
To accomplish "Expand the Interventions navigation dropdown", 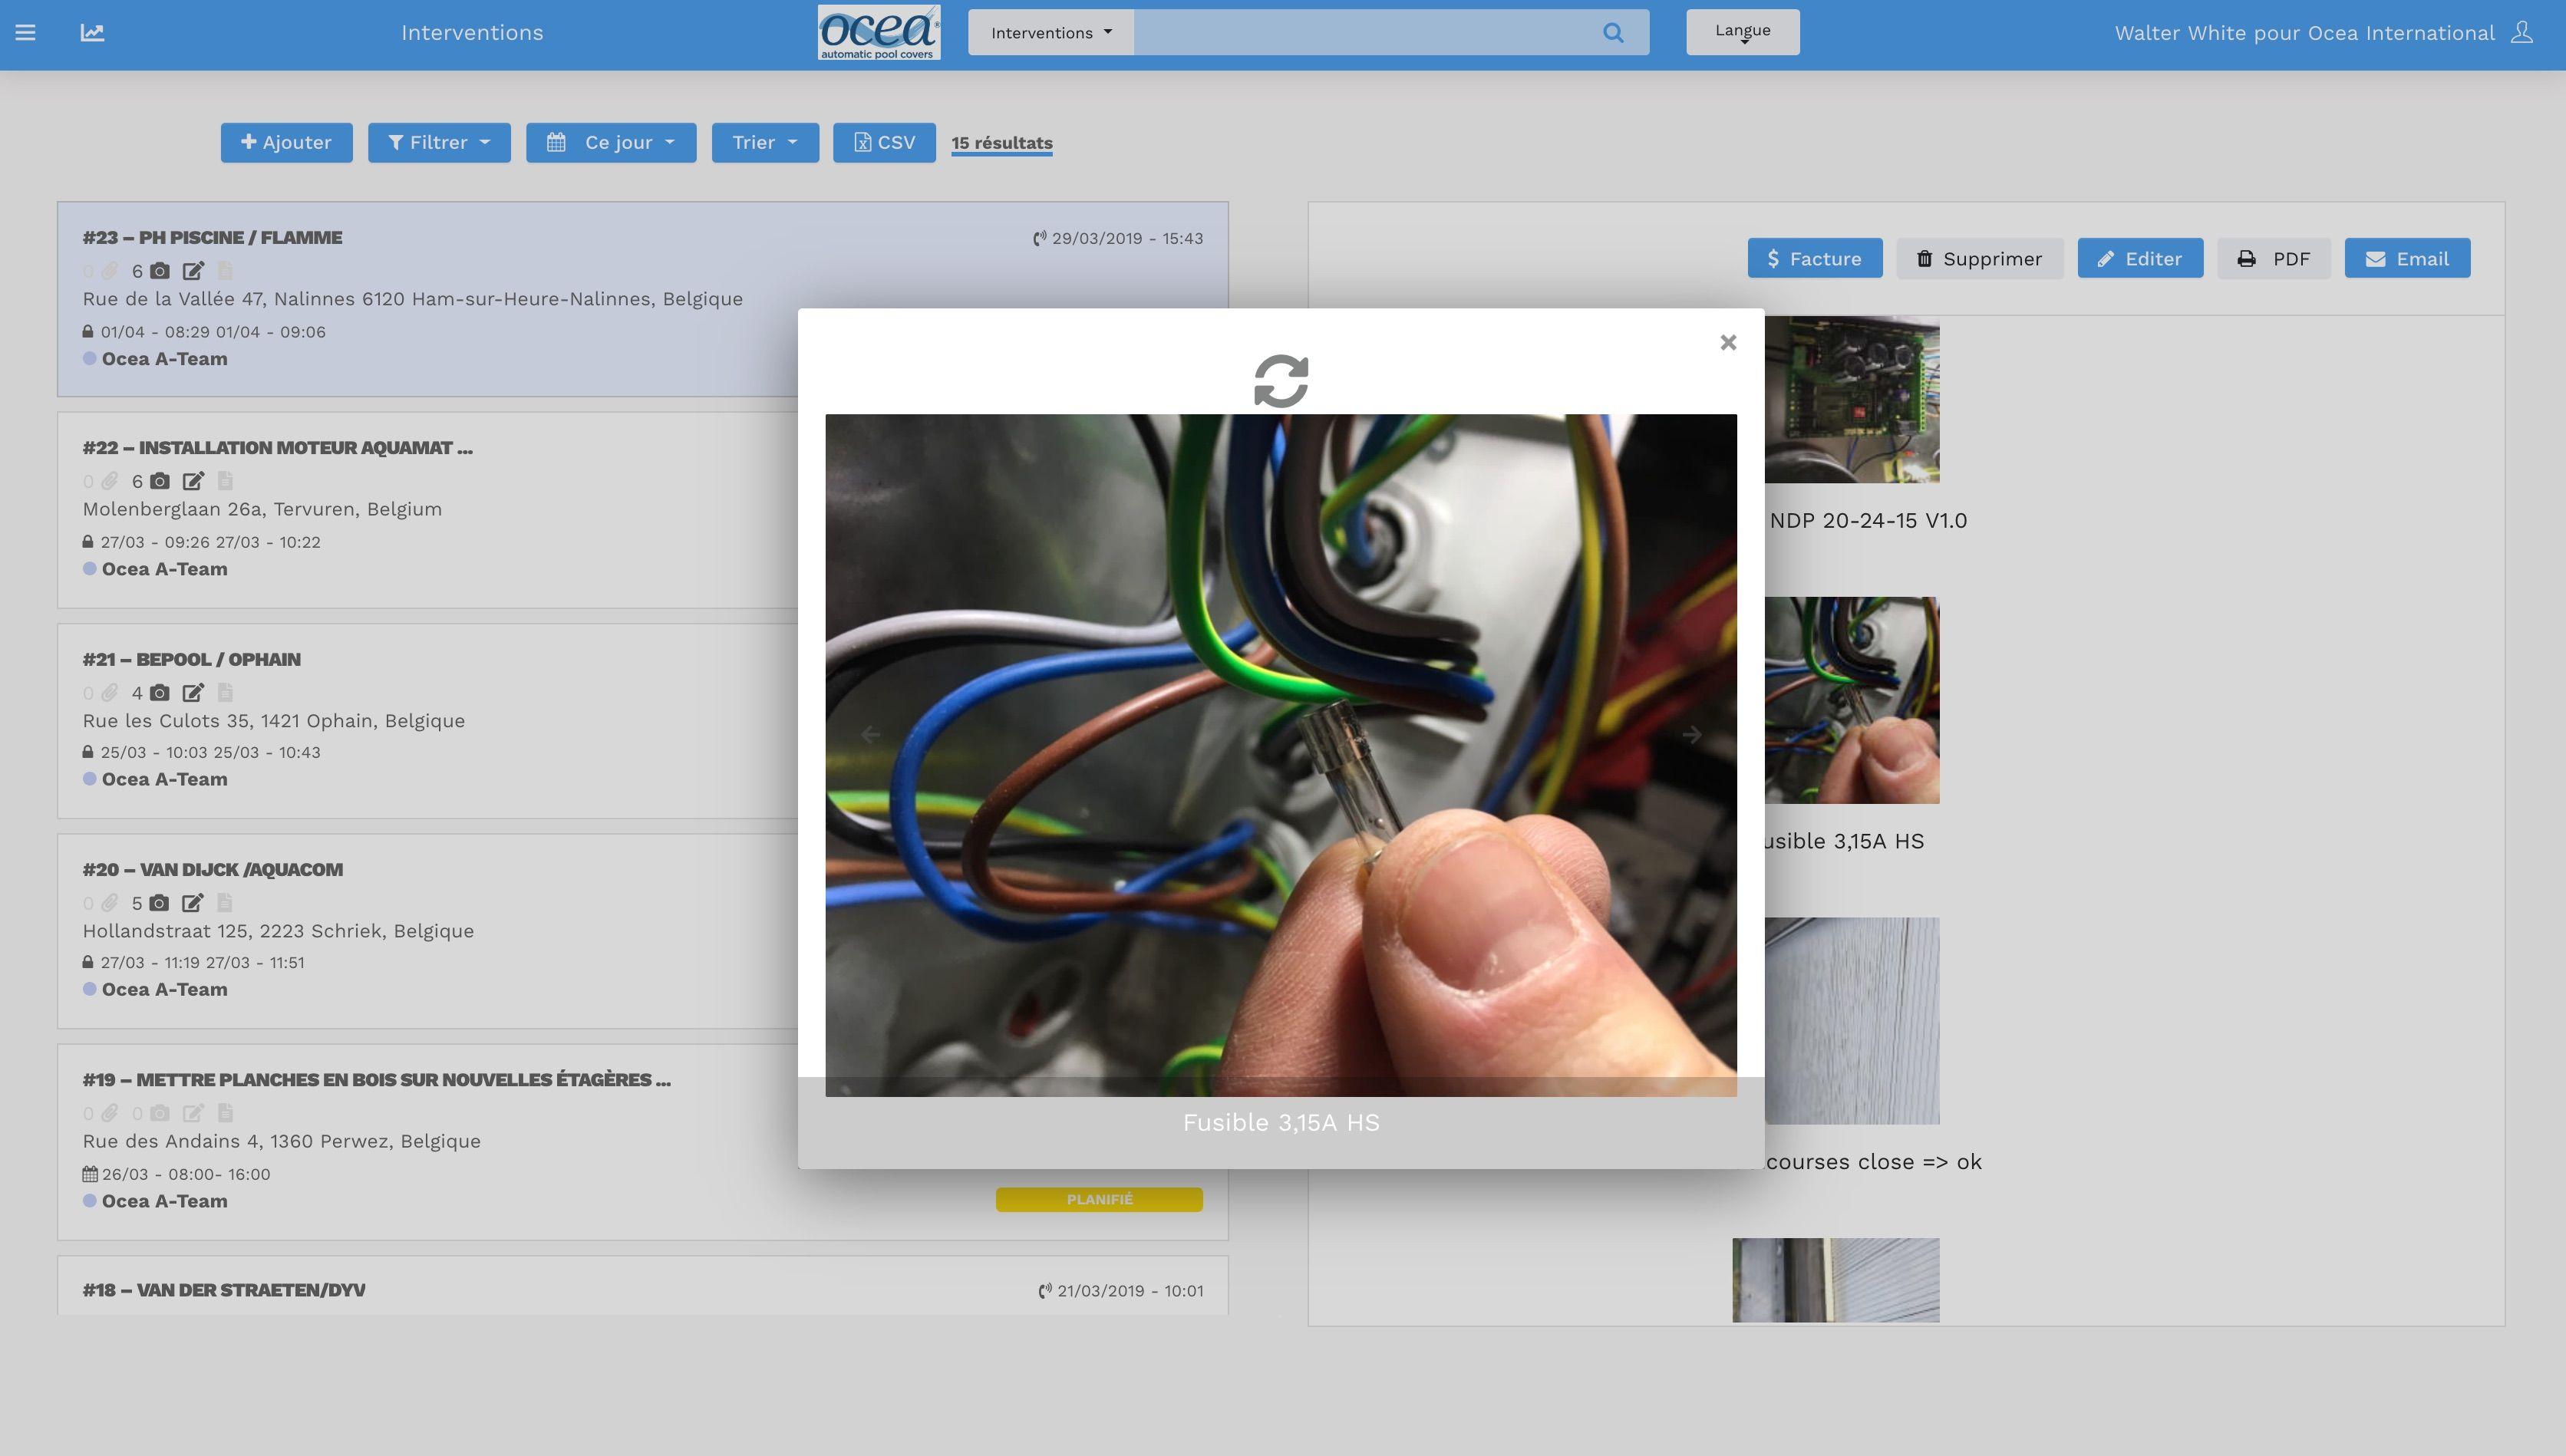I will pyautogui.click(x=1050, y=31).
